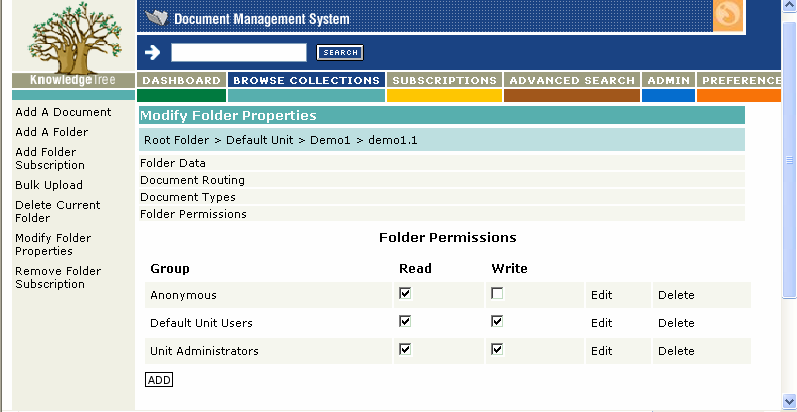The image size is (797, 412).
Task: Expand the Document Routing section
Action: click(192, 180)
